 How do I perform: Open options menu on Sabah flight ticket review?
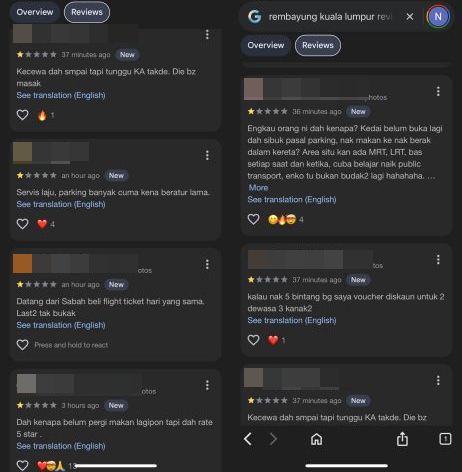click(x=207, y=264)
